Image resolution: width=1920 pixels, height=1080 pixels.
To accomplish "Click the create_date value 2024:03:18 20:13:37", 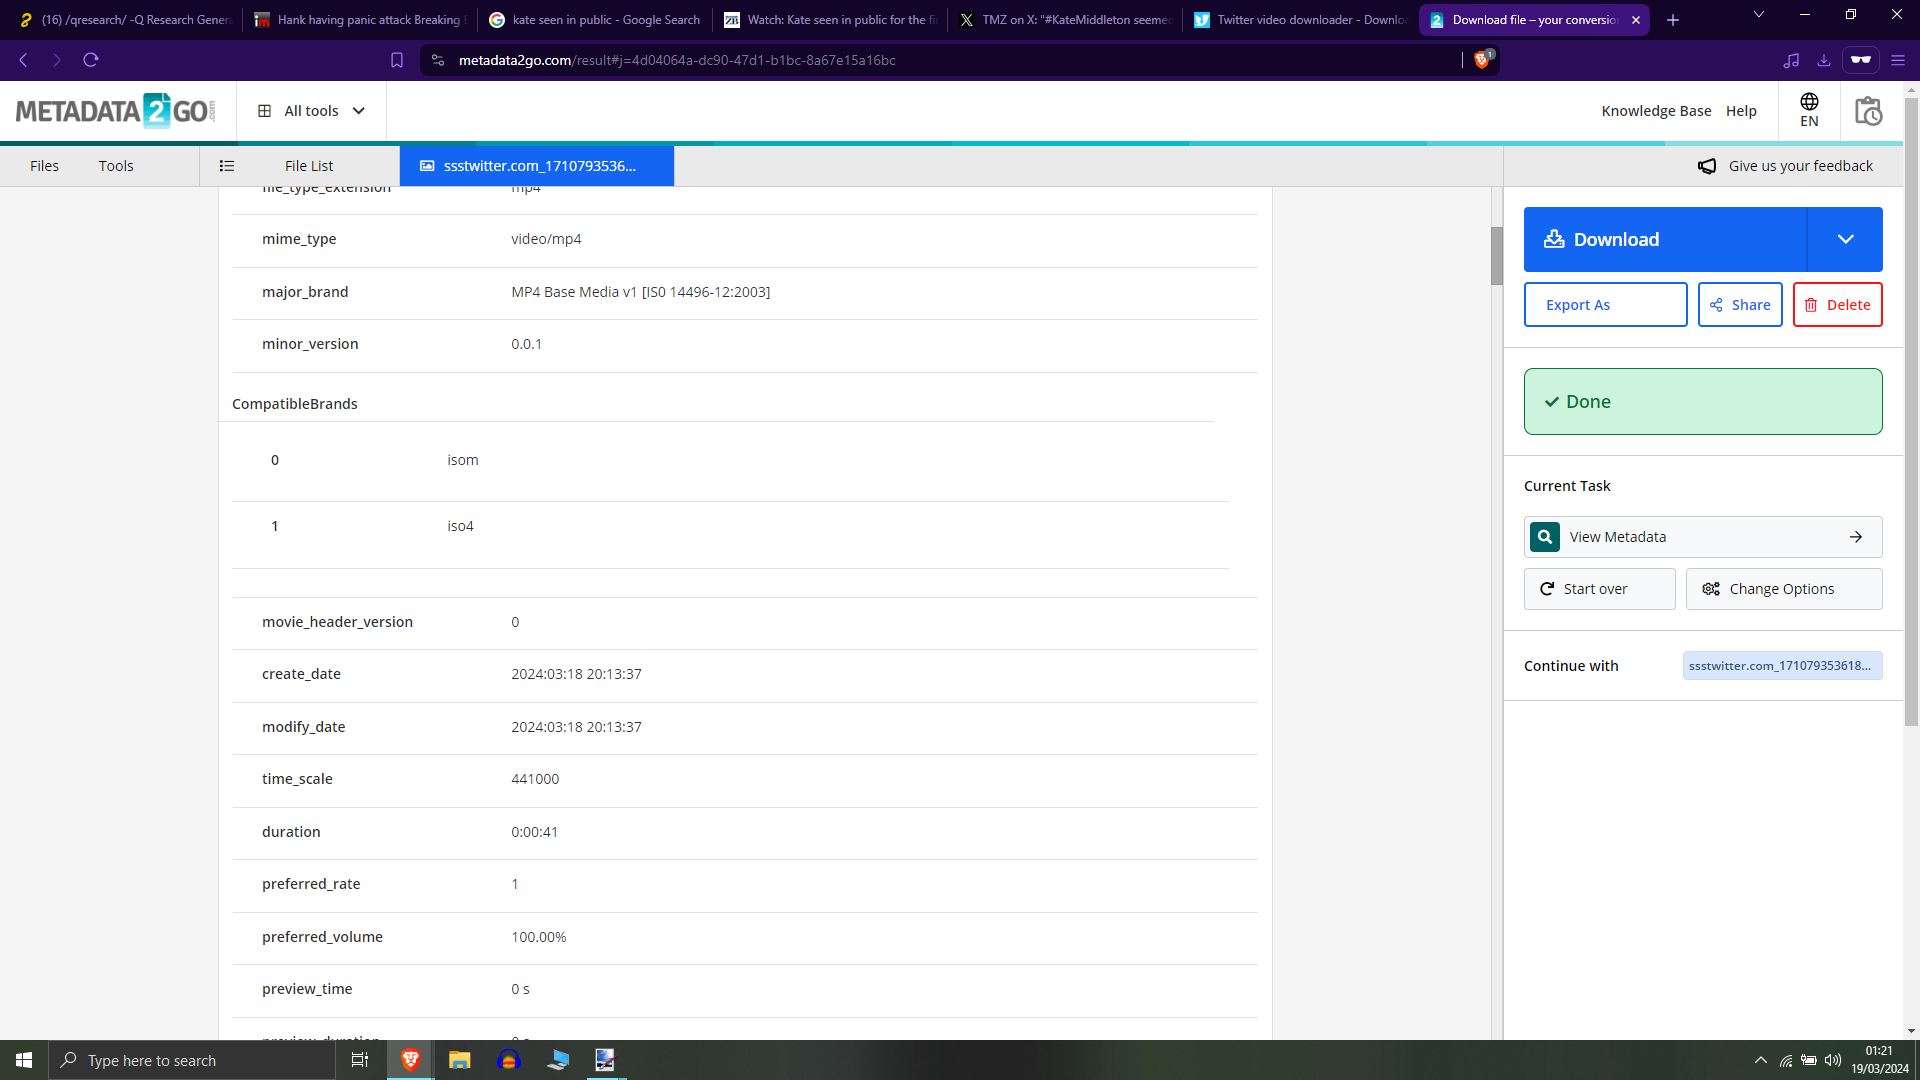I will click(x=576, y=674).
